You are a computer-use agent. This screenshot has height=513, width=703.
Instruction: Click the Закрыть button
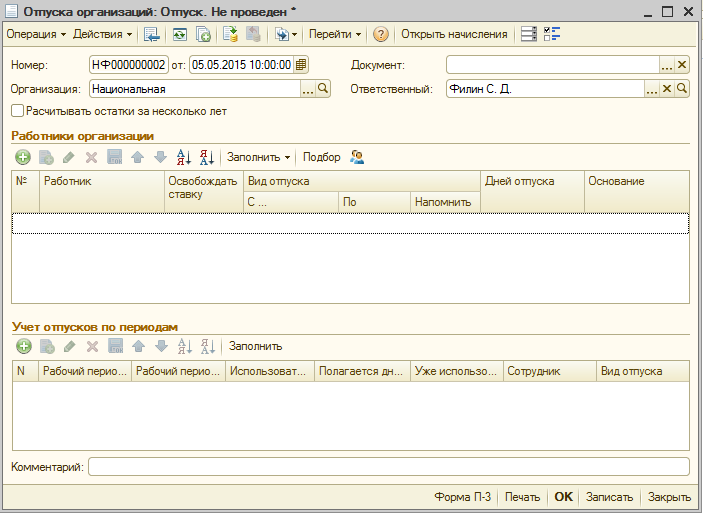[x=669, y=497]
